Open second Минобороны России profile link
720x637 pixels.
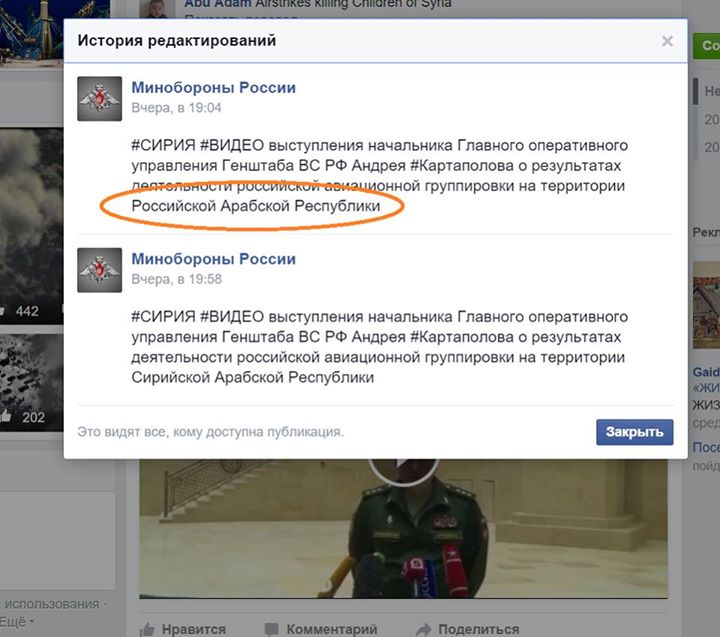pyautogui.click(x=214, y=259)
